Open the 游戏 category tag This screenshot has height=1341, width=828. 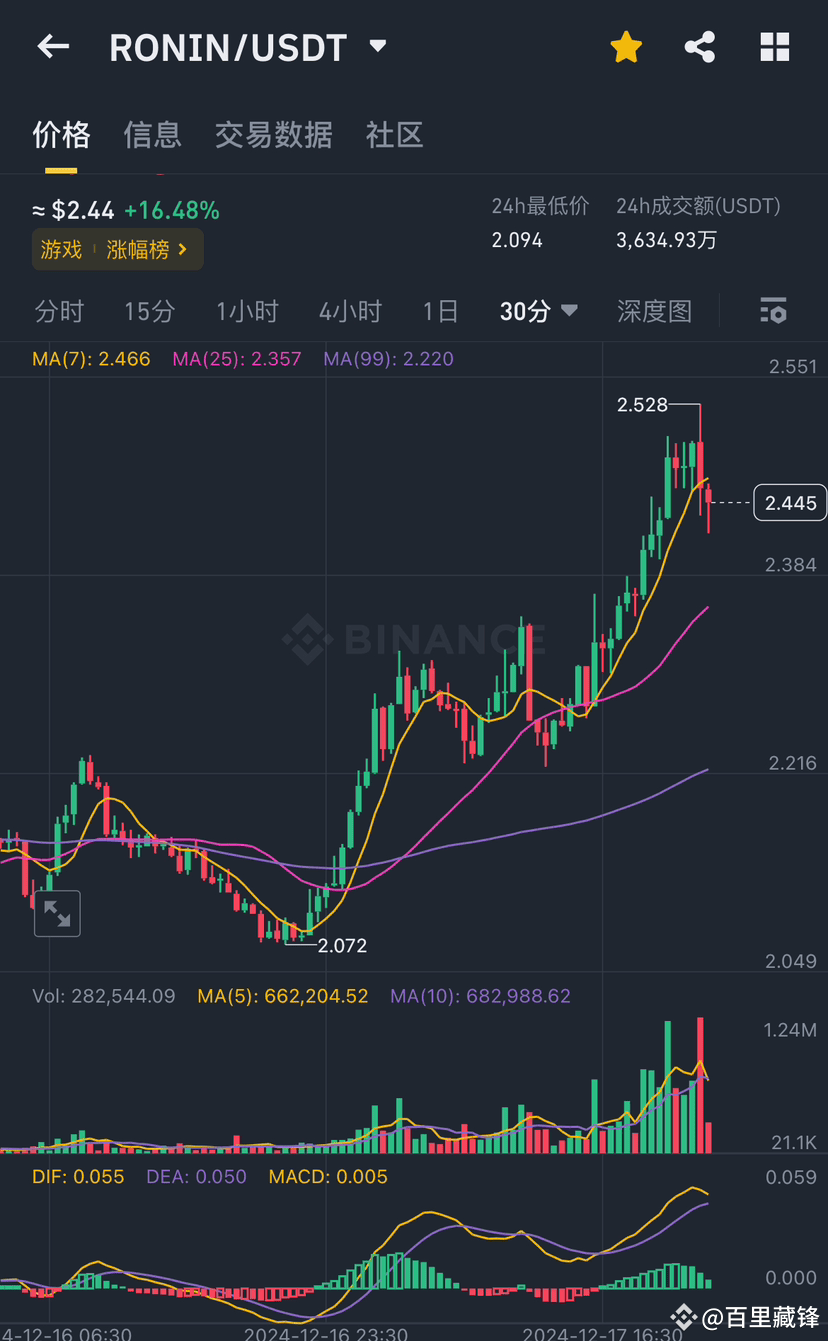pyautogui.click(x=59, y=249)
